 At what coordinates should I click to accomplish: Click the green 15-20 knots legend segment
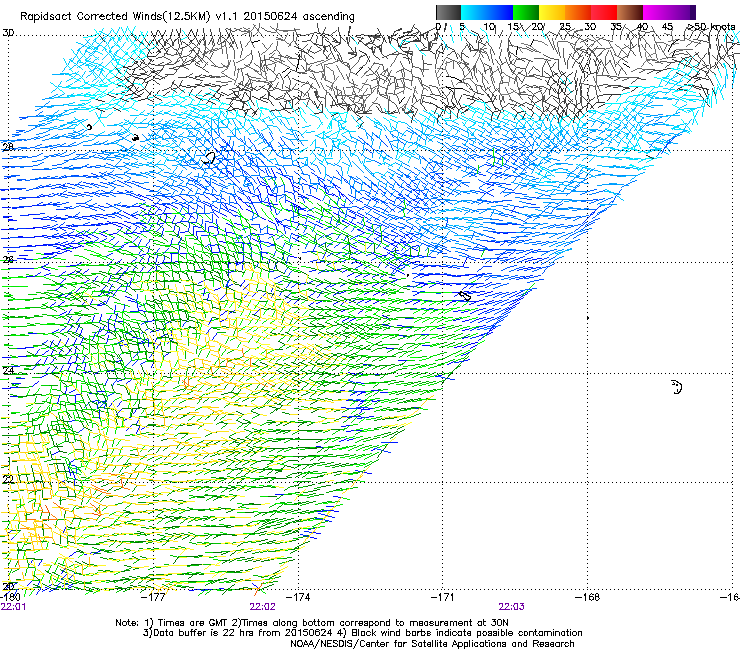[526, 13]
